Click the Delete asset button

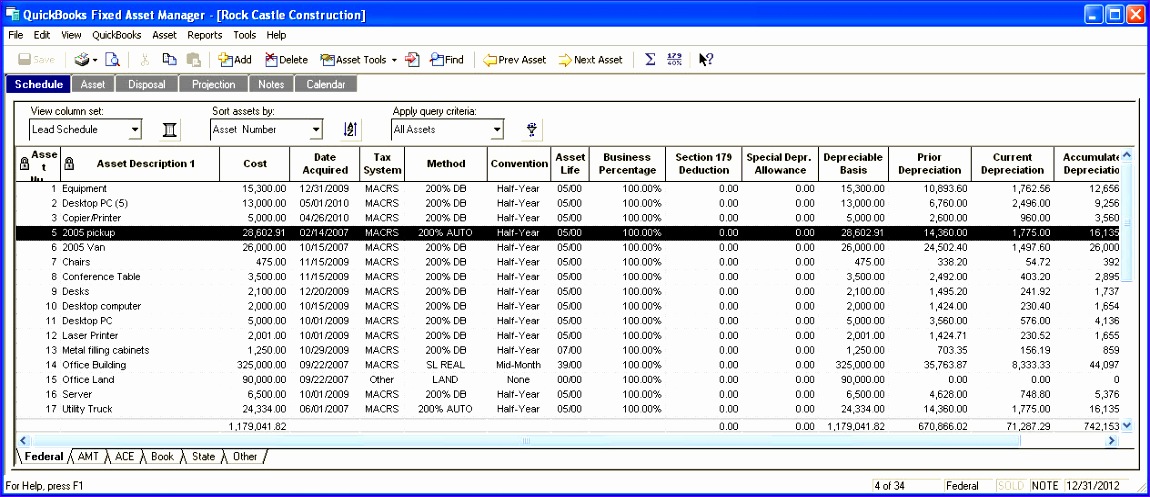click(x=286, y=60)
